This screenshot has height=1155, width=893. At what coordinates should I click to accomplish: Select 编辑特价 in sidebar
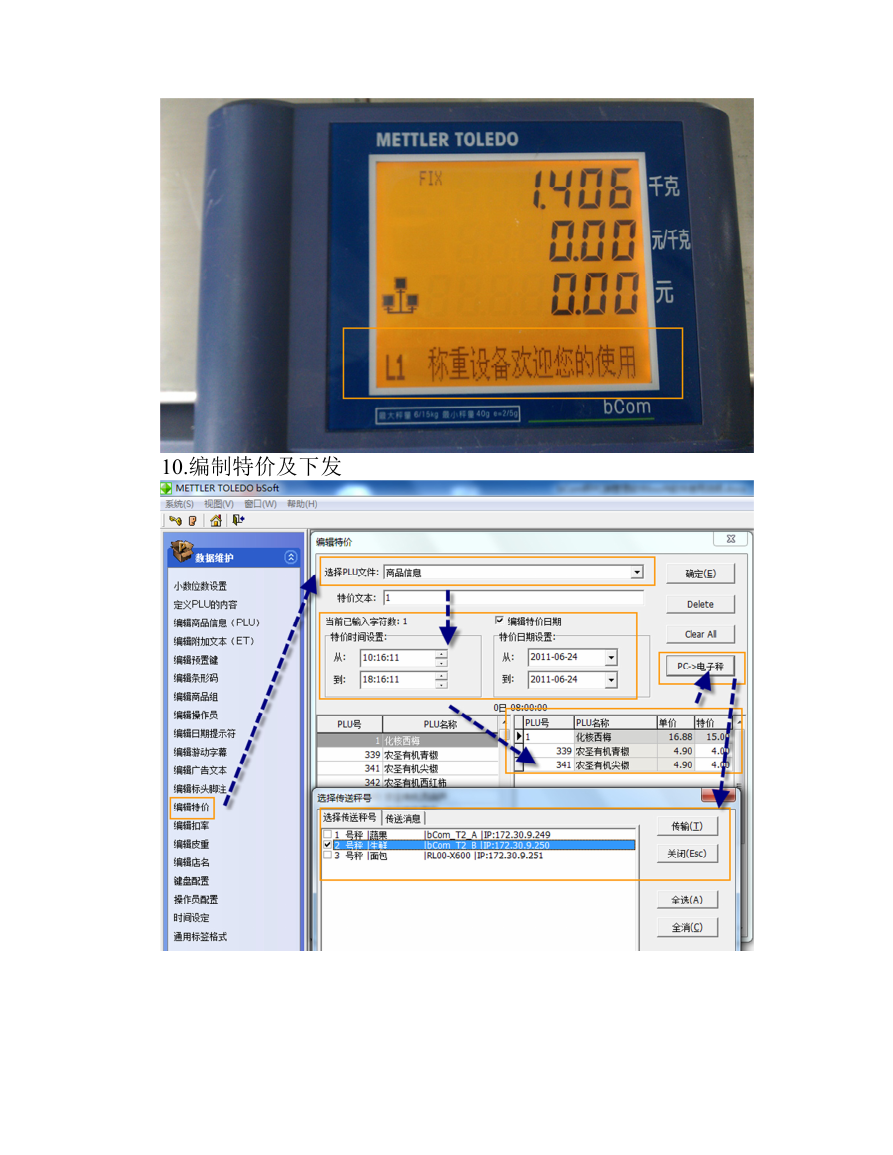tap(192, 807)
